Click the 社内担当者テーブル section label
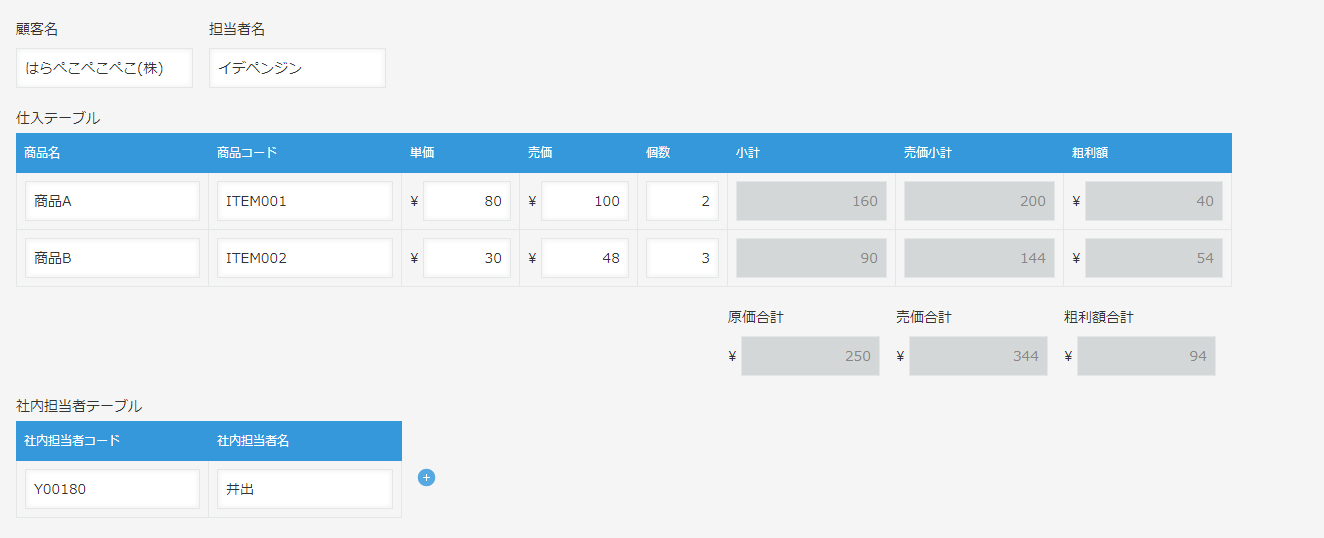The height and width of the screenshot is (538, 1324). point(79,406)
